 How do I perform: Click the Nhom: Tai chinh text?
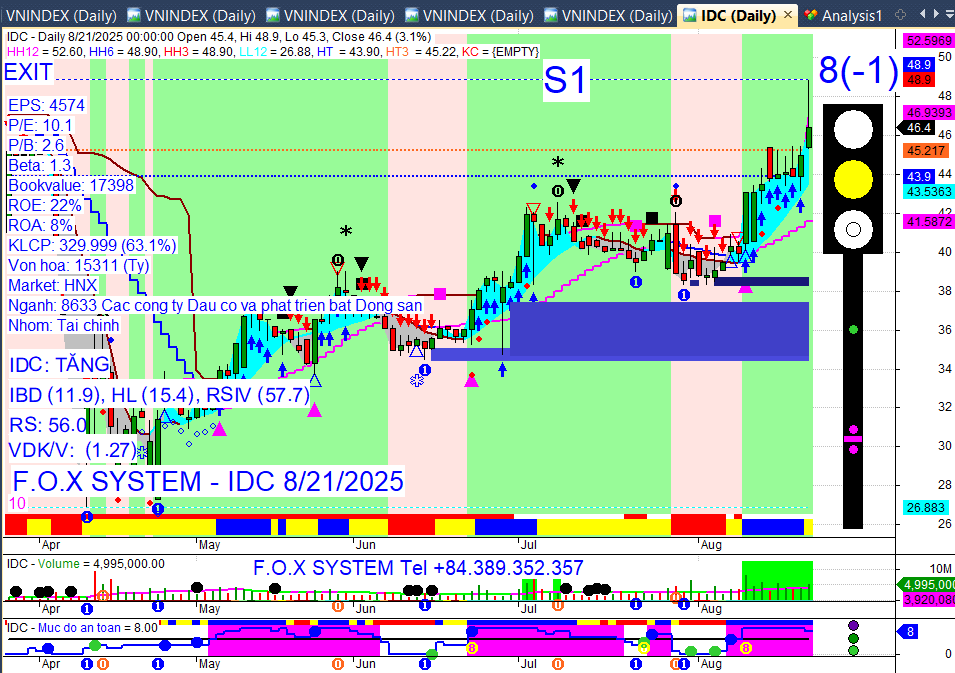(x=63, y=325)
